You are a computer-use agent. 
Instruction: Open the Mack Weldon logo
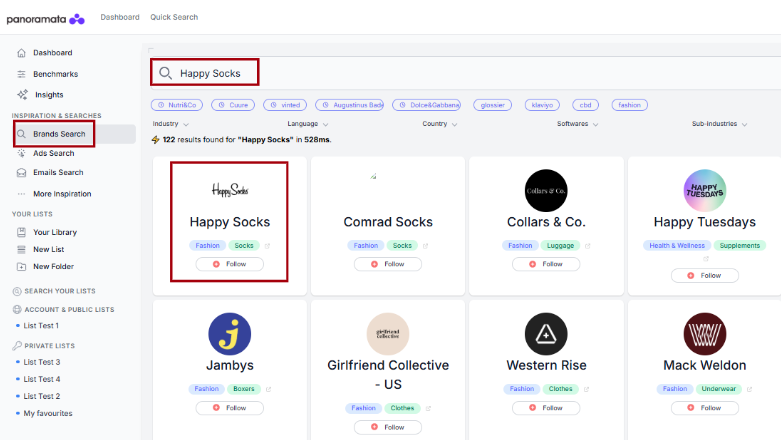pyautogui.click(x=705, y=334)
